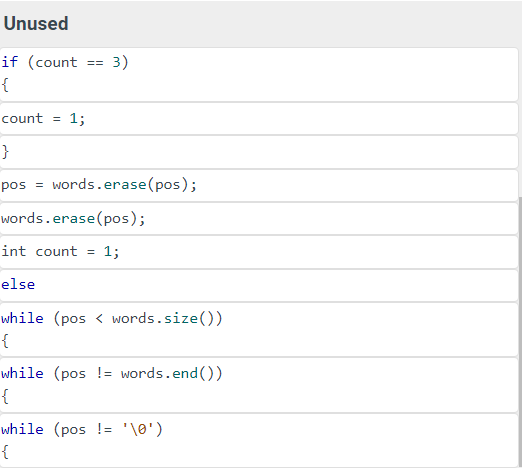This screenshot has height=471, width=522.
Task: Click the '\0' character literal
Action: coord(142,429)
